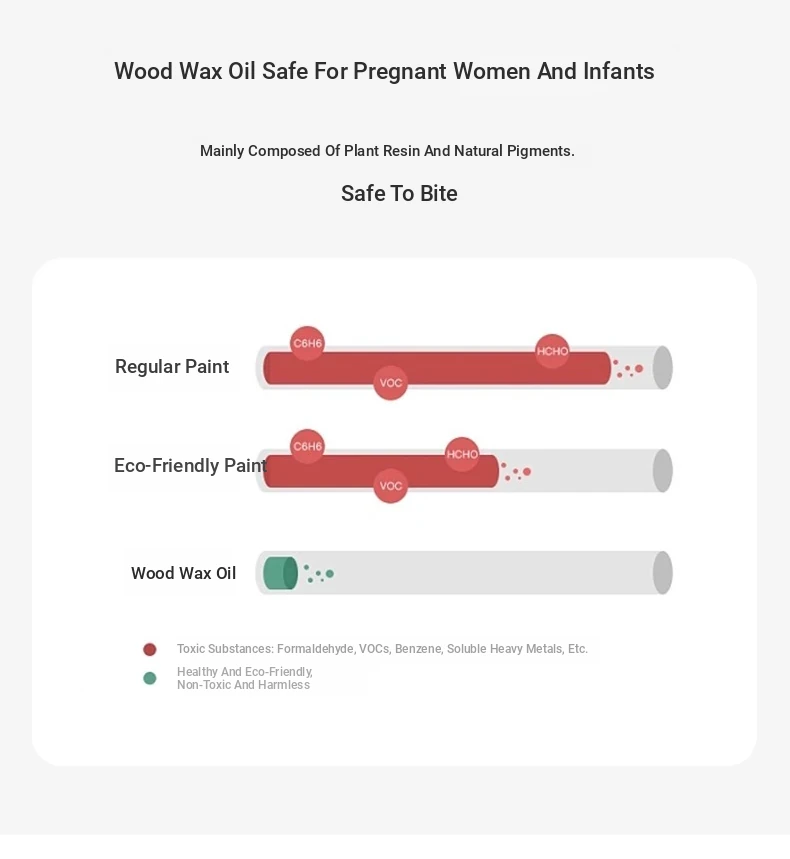This screenshot has height=859, width=790.
Task: Click the Toxic Substances legend description text
Action: coord(382,649)
